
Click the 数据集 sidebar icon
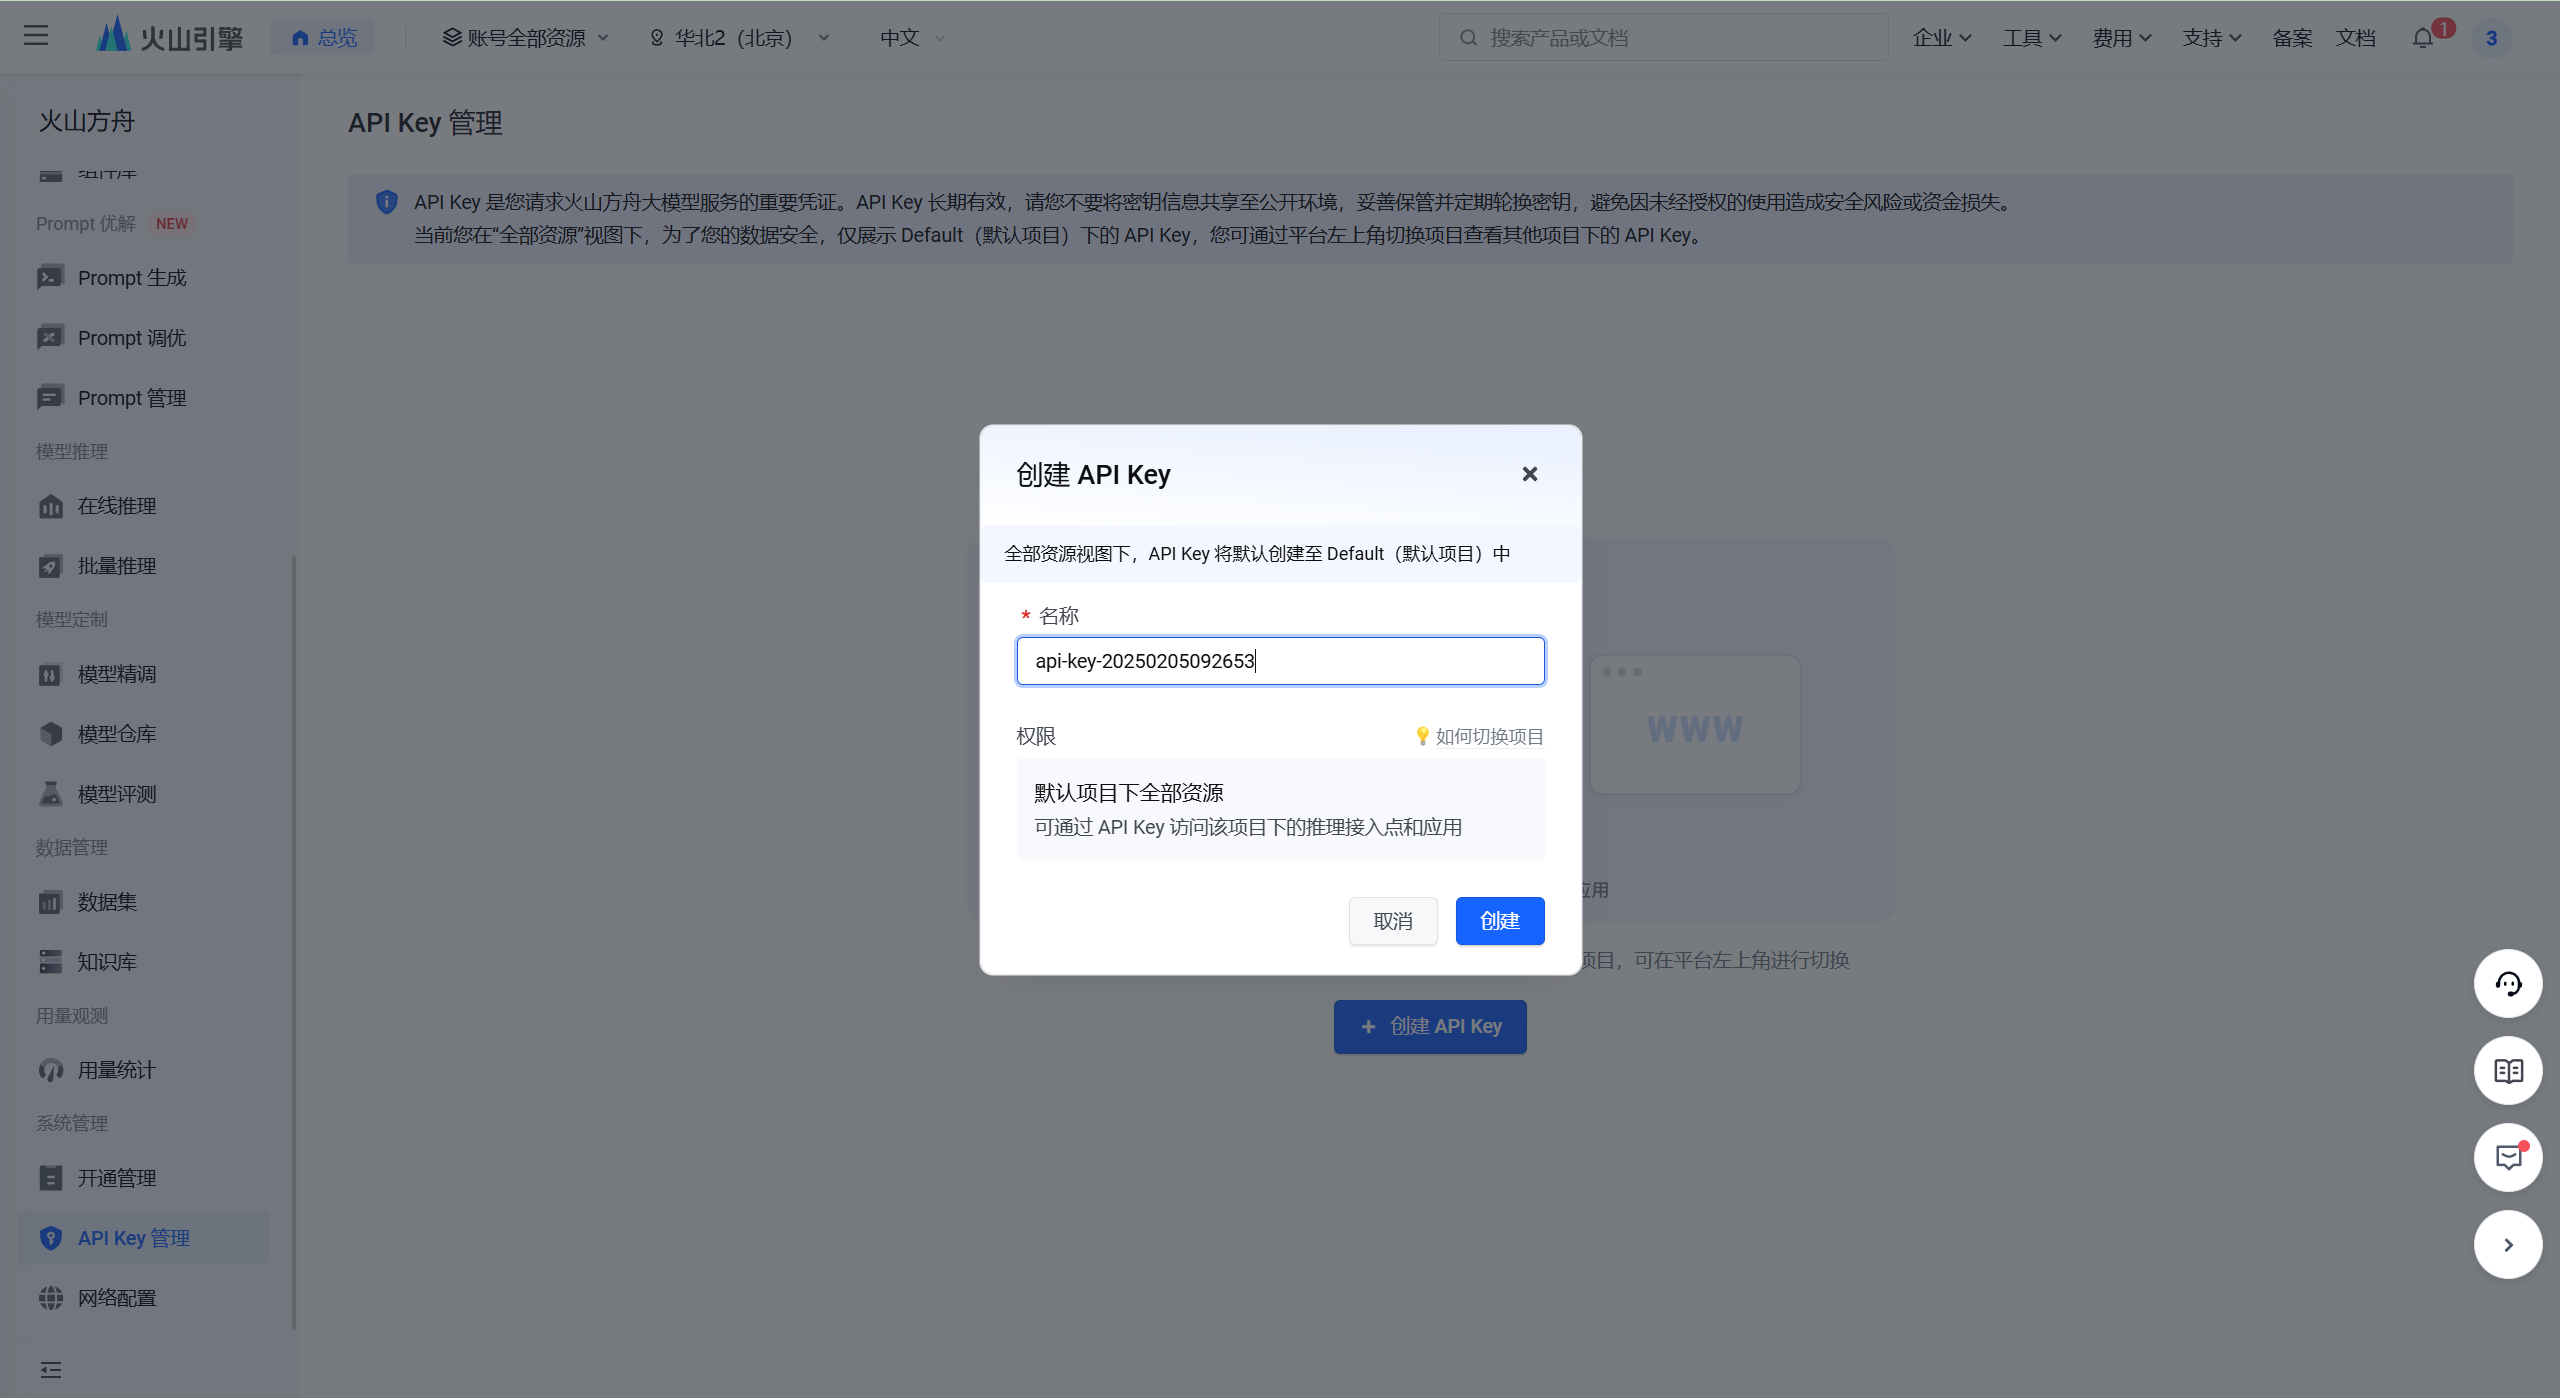(x=50, y=902)
